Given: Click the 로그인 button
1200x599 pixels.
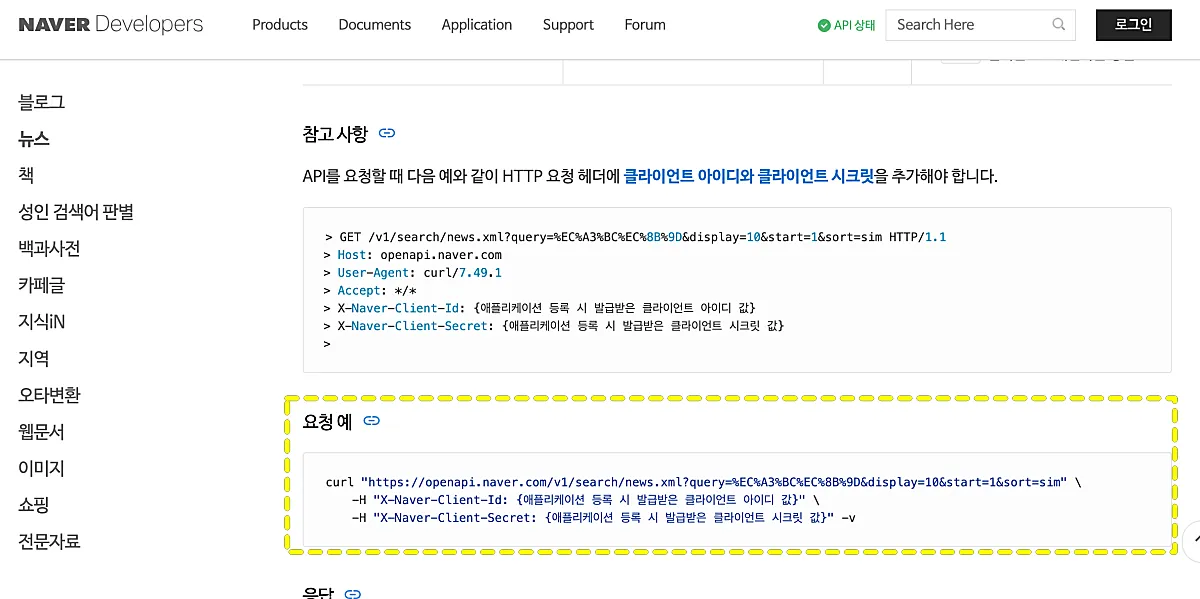Looking at the screenshot, I should pyautogui.click(x=1133, y=25).
